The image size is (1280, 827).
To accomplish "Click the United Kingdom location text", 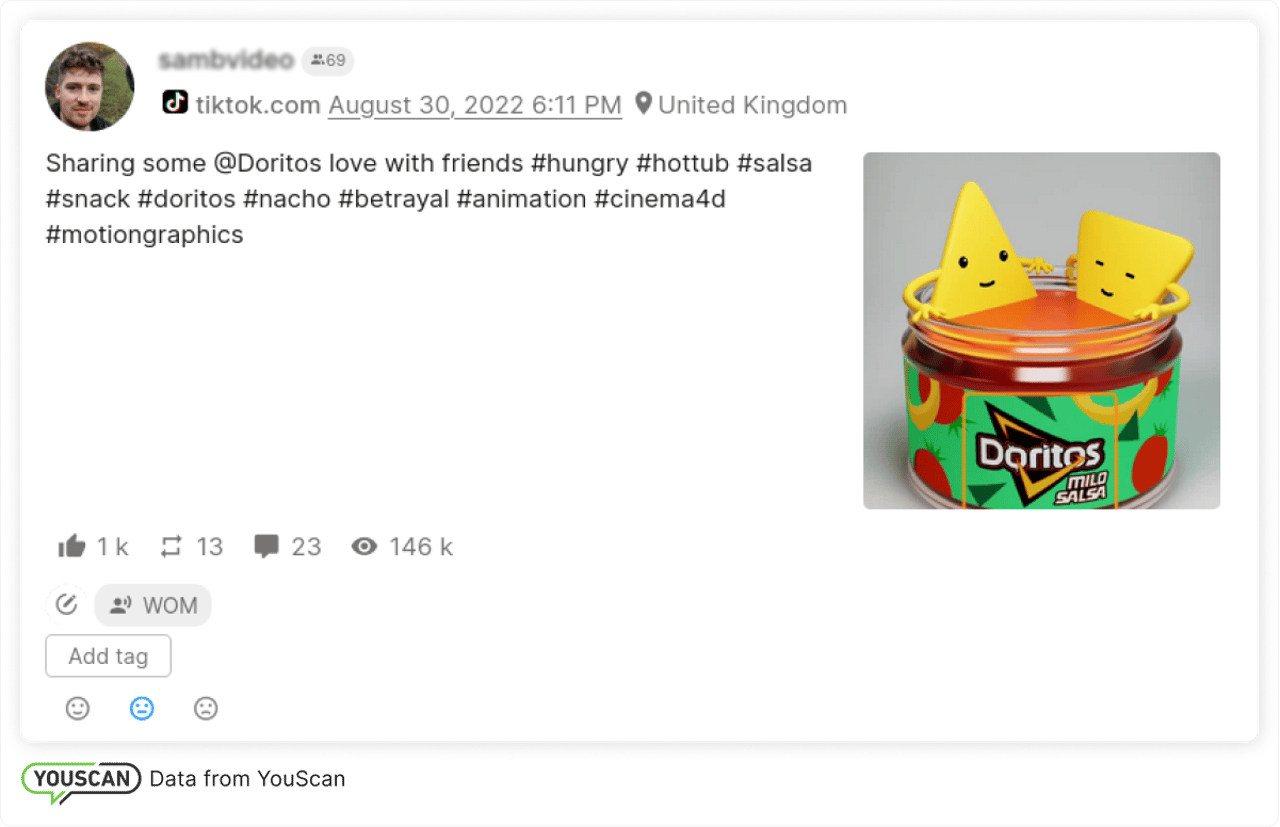I will (x=752, y=104).
